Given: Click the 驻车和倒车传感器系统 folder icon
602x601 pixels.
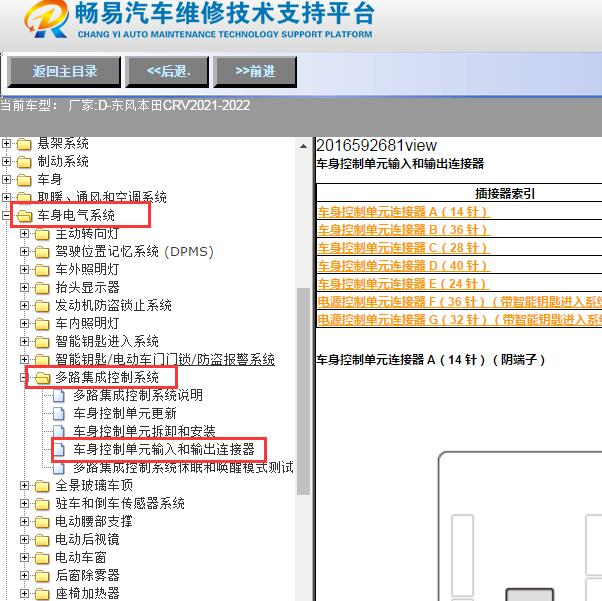Looking at the screenshot, I should (x=42, y=505).
